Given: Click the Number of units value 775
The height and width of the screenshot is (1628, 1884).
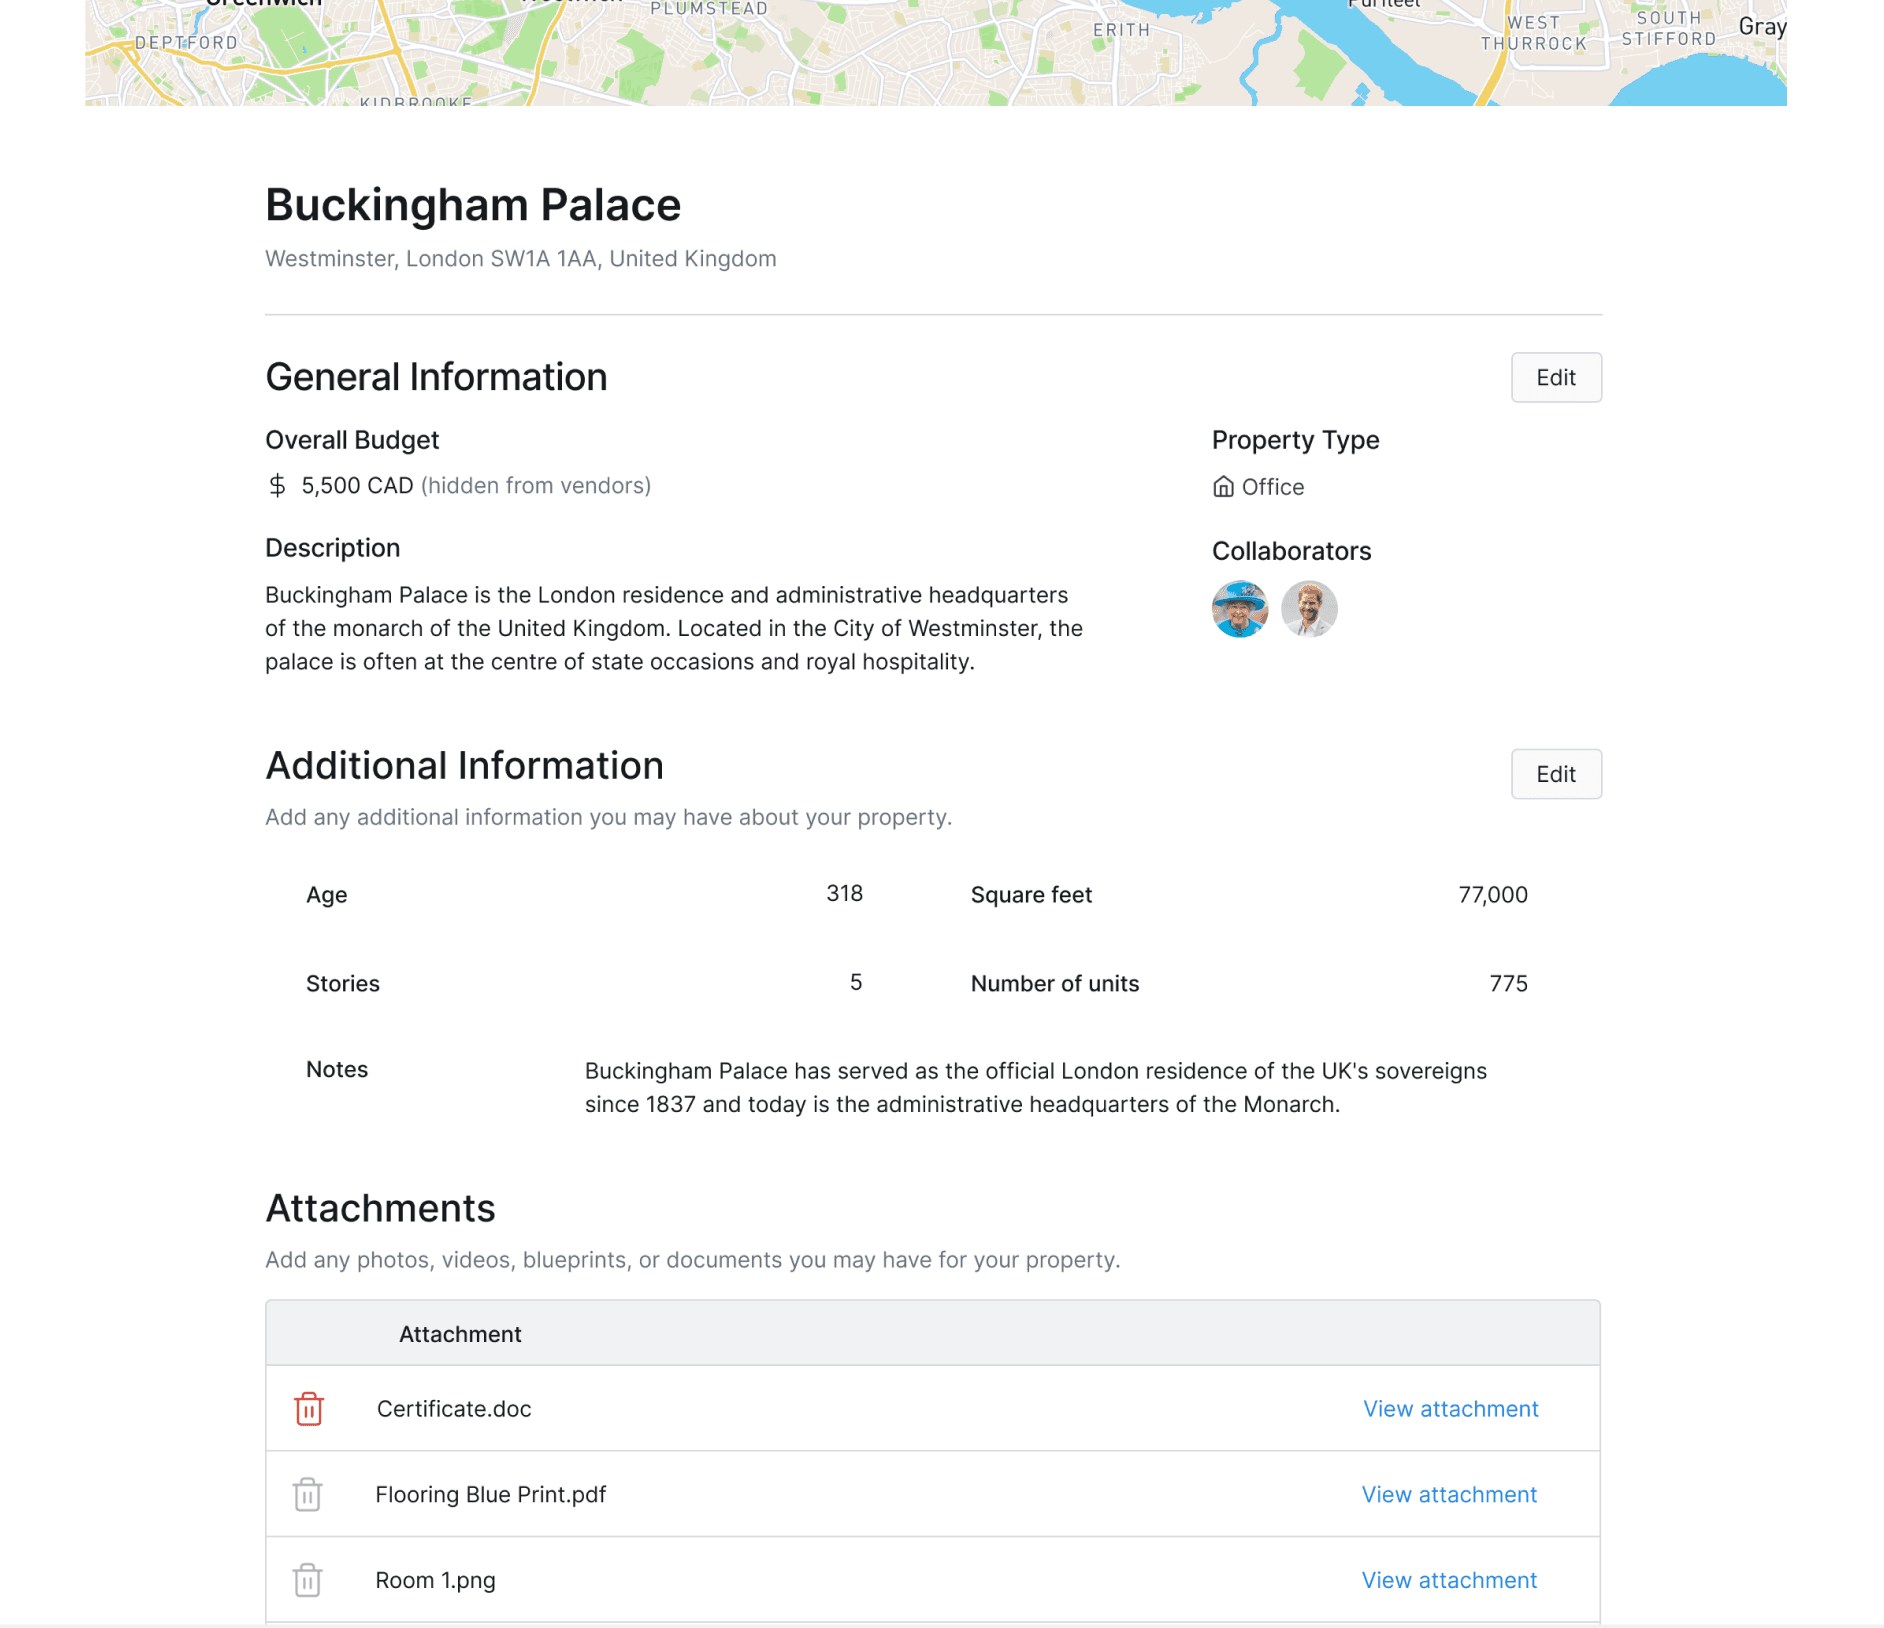Looking at the screenshot, I should point(1509,983).
